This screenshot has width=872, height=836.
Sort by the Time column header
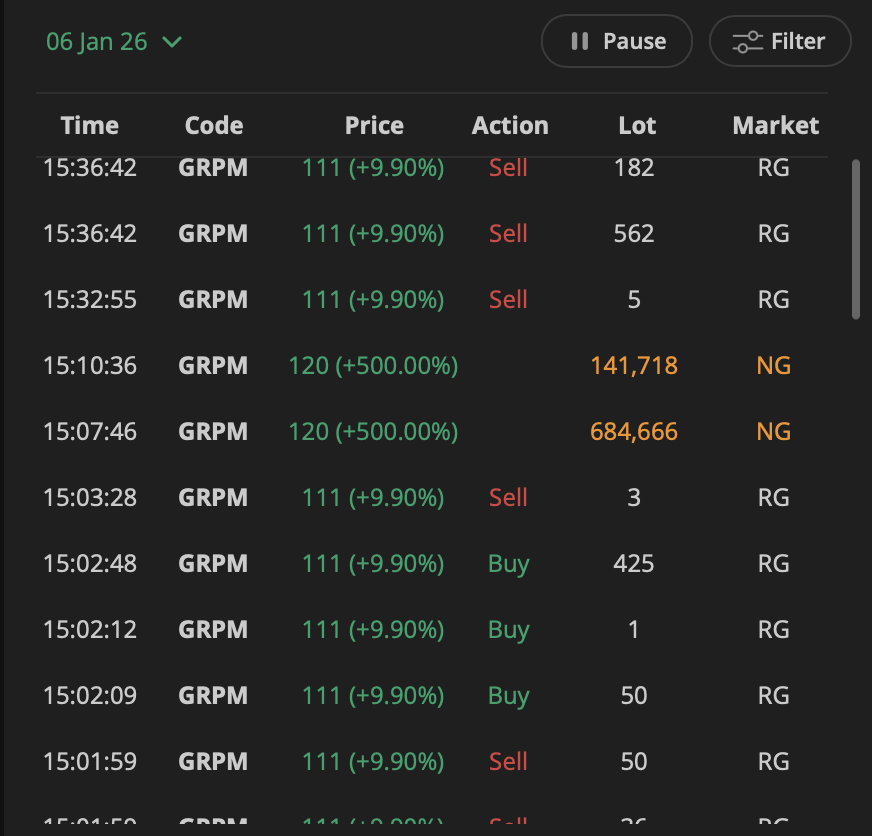click(90, 125)
